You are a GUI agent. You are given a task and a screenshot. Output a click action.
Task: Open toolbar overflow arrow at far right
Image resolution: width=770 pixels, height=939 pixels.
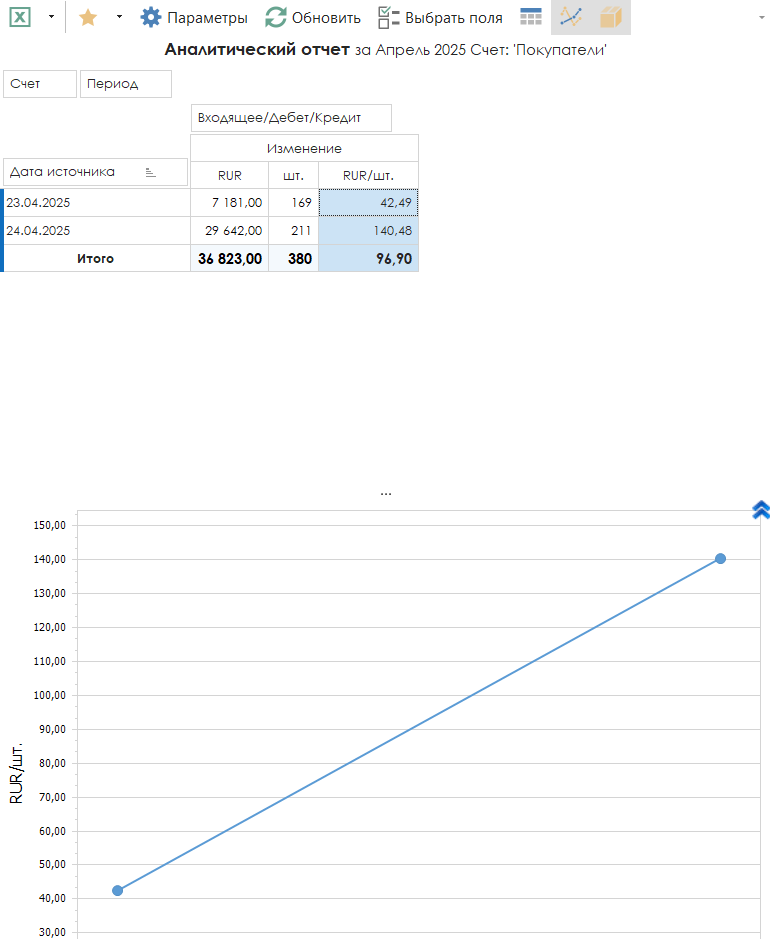762,17
